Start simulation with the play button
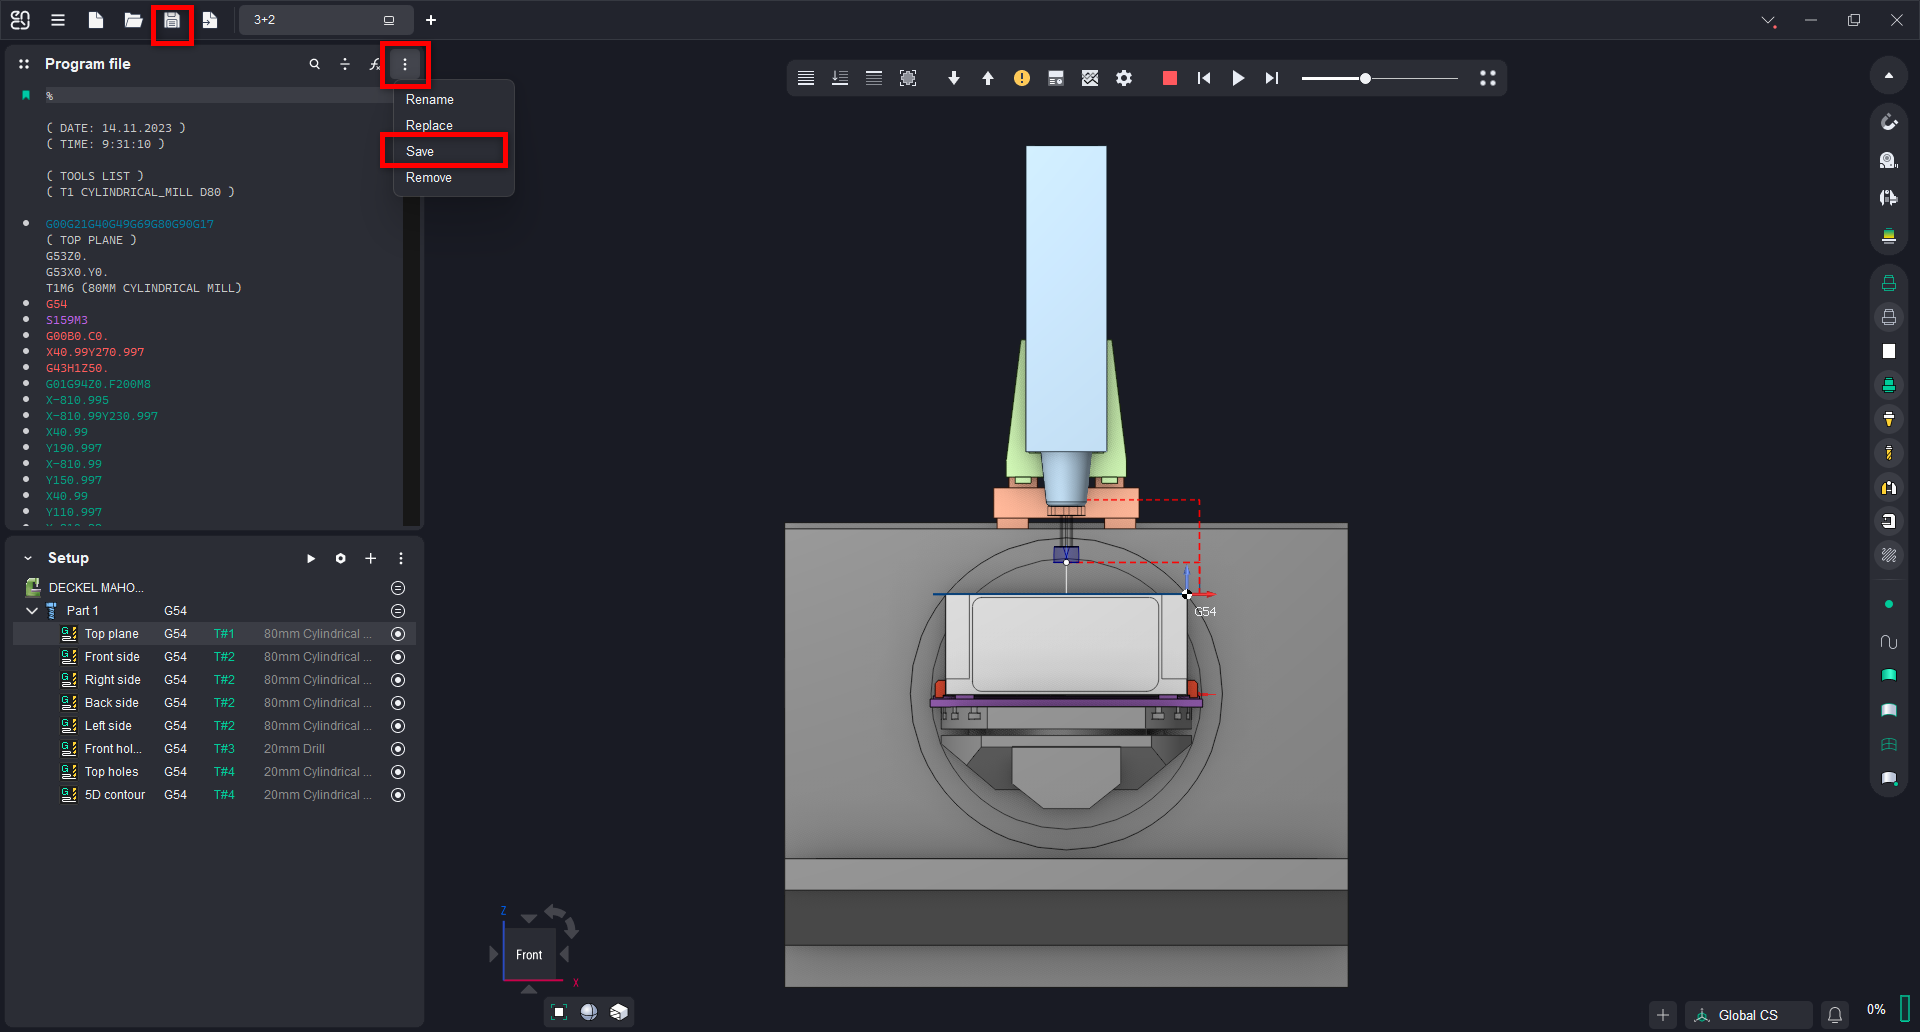 1238,78
